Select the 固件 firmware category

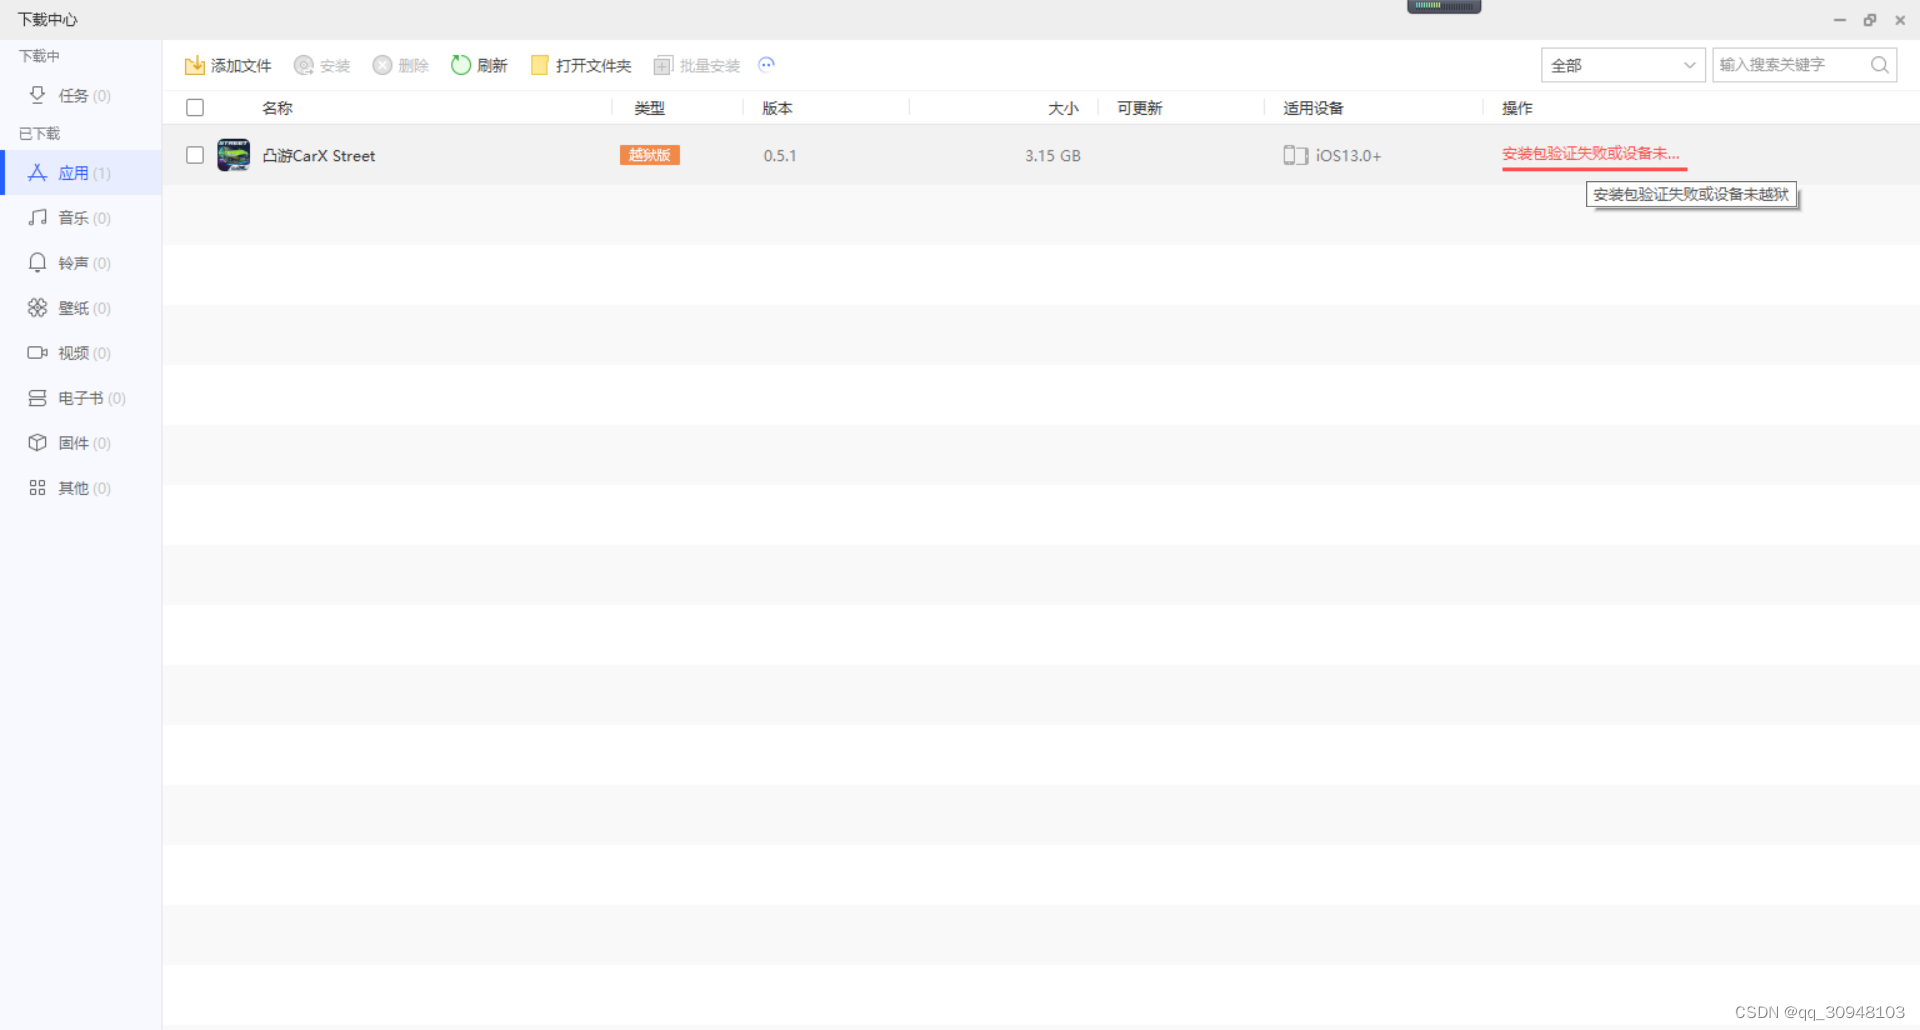pos(73,443)
